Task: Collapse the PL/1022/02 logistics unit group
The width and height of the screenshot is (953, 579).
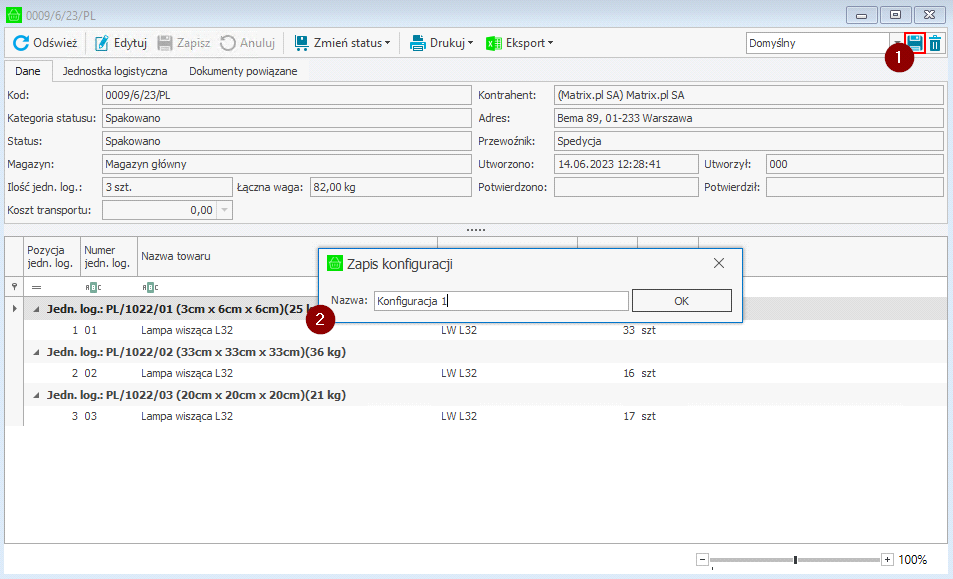Action: tap(37, 352)
